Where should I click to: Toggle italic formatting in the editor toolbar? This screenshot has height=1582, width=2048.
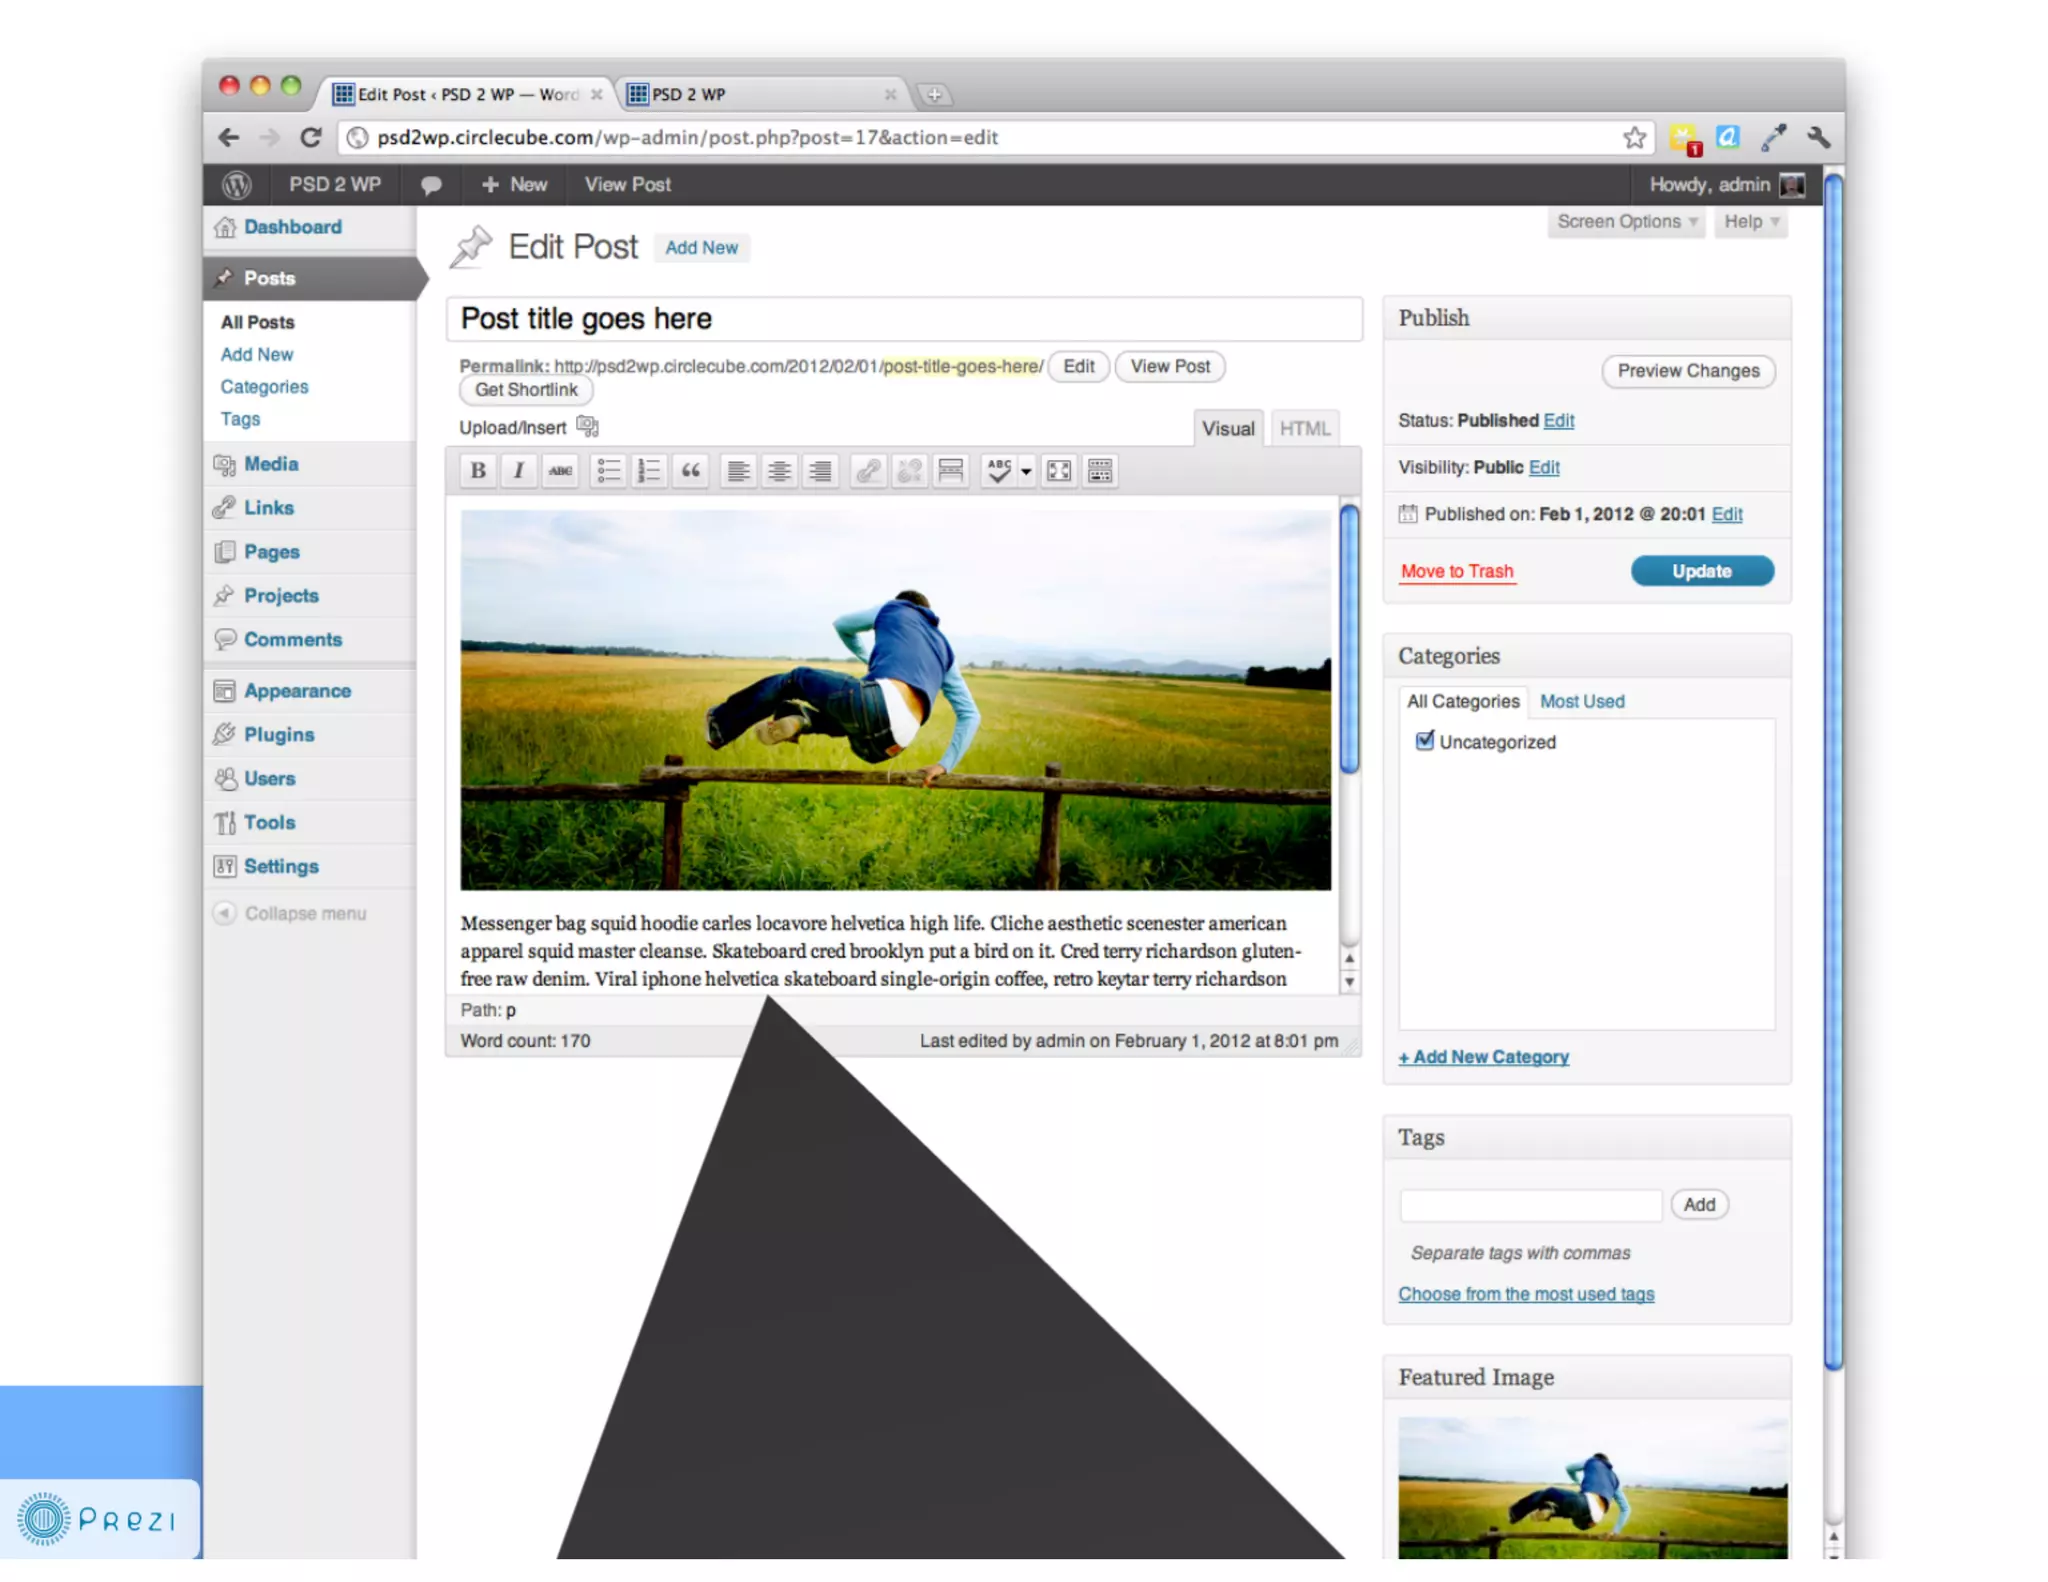518,470
